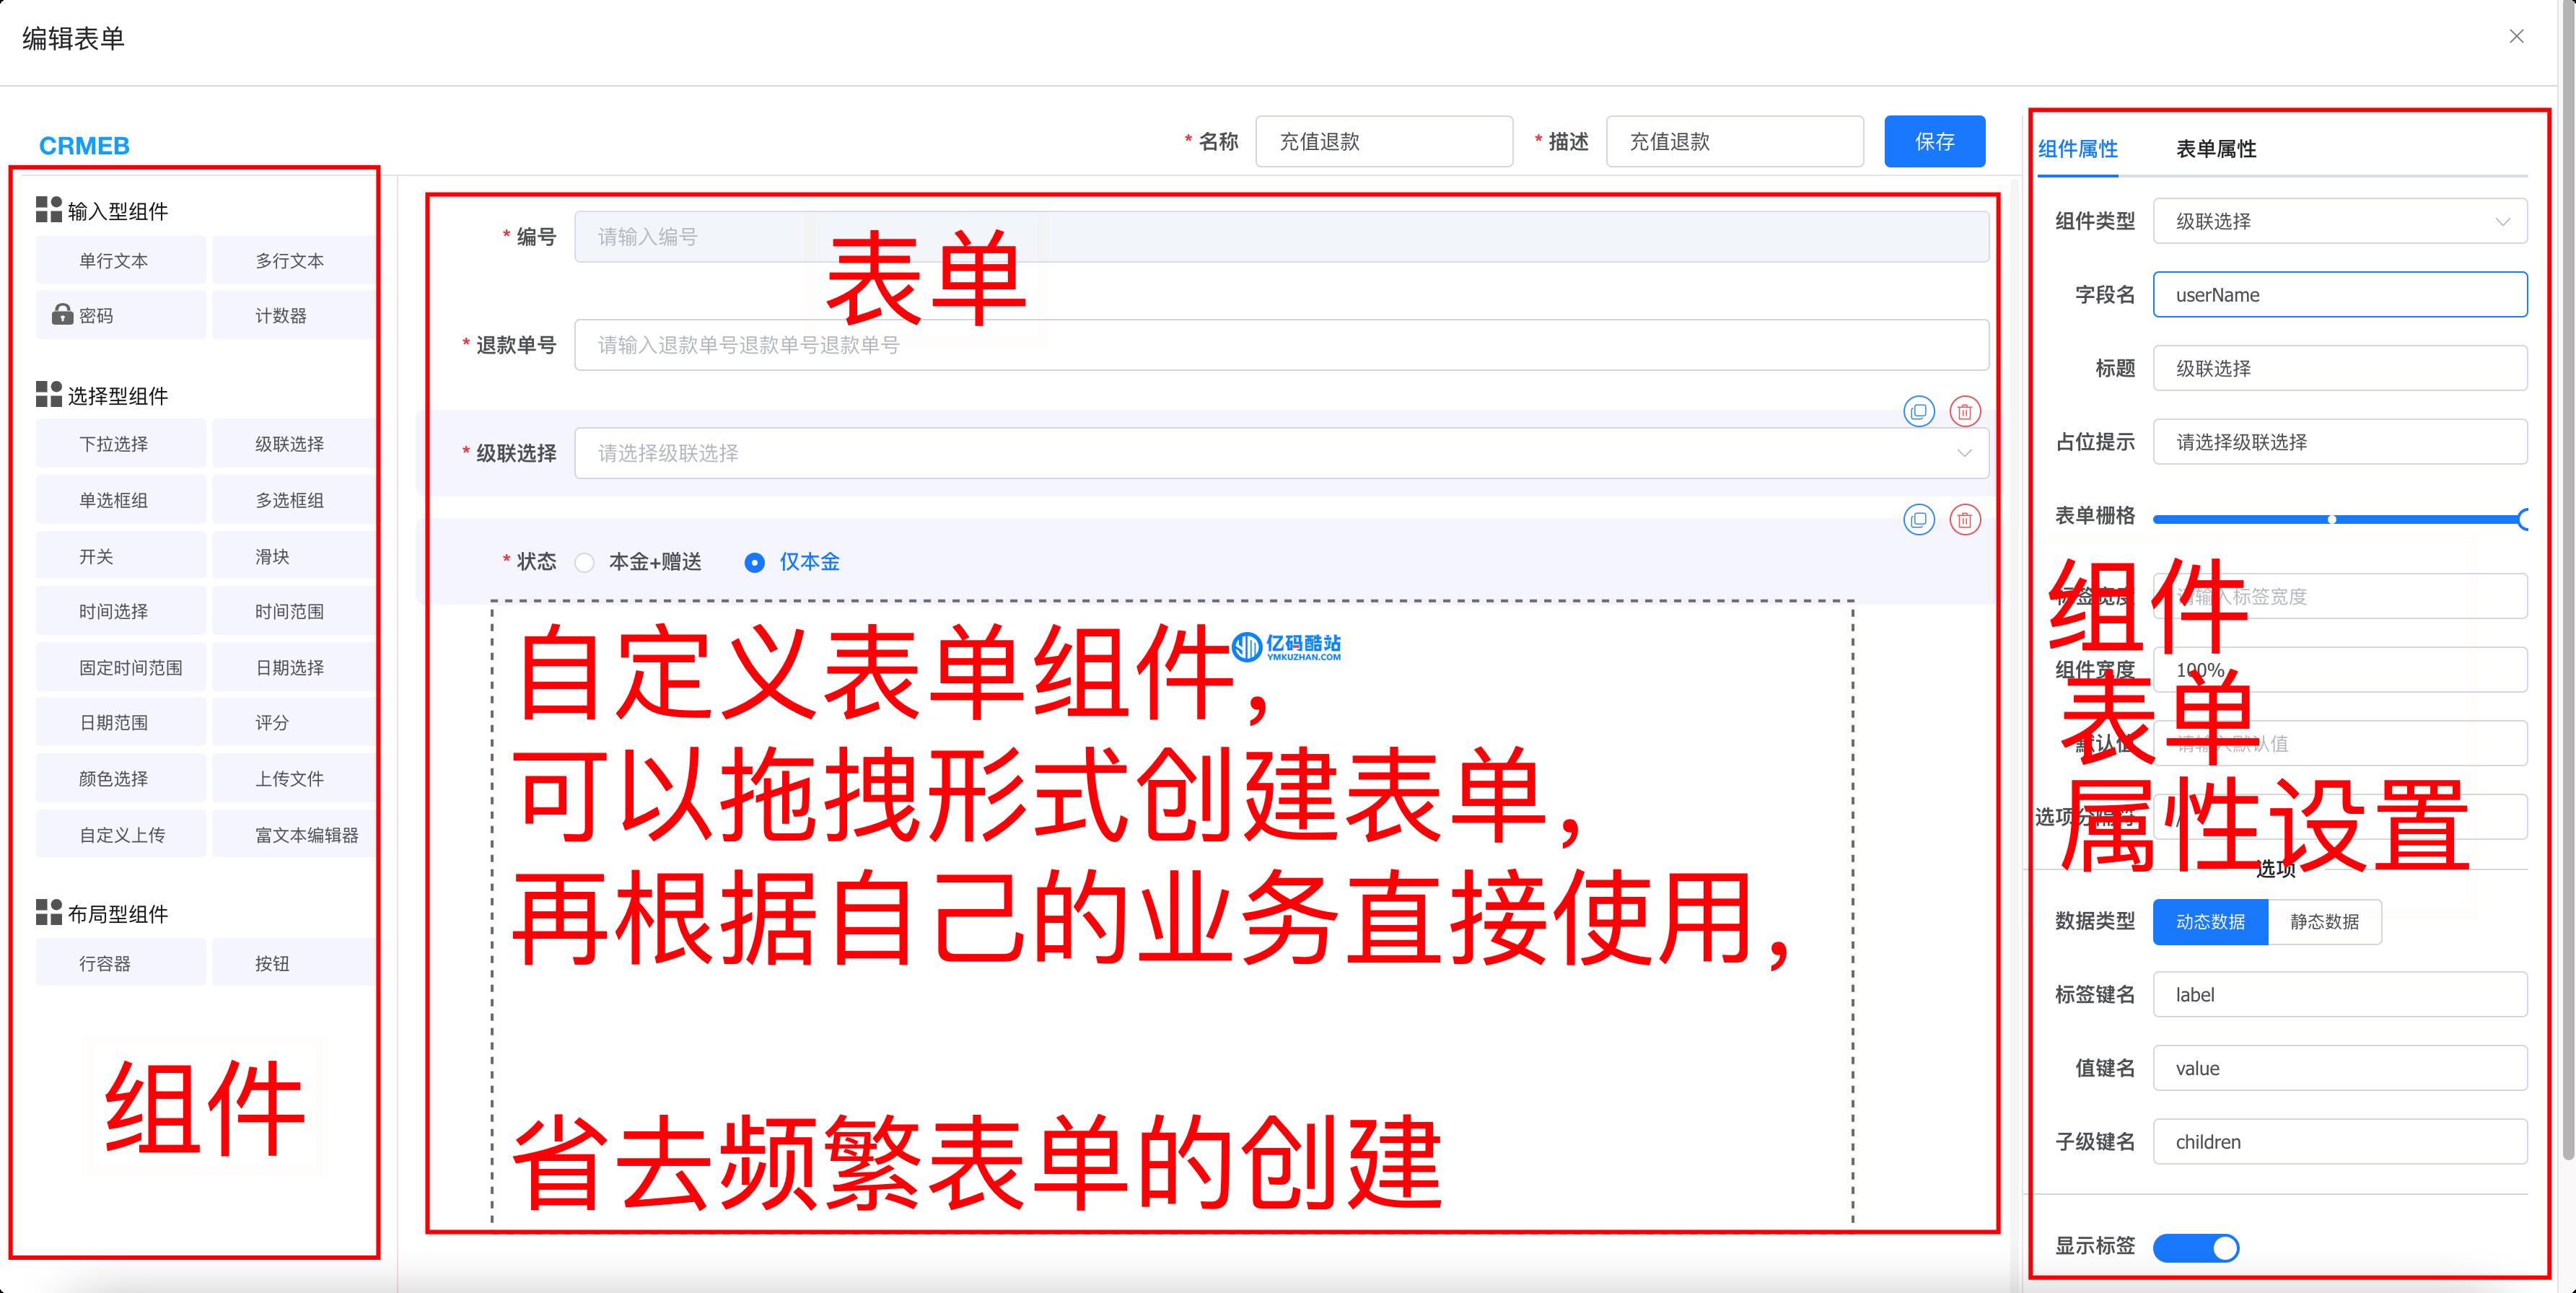Viewport: 2576px width, 1293px height.
Task: Edit the 占位提示 property field
Action: point(2340,442)
